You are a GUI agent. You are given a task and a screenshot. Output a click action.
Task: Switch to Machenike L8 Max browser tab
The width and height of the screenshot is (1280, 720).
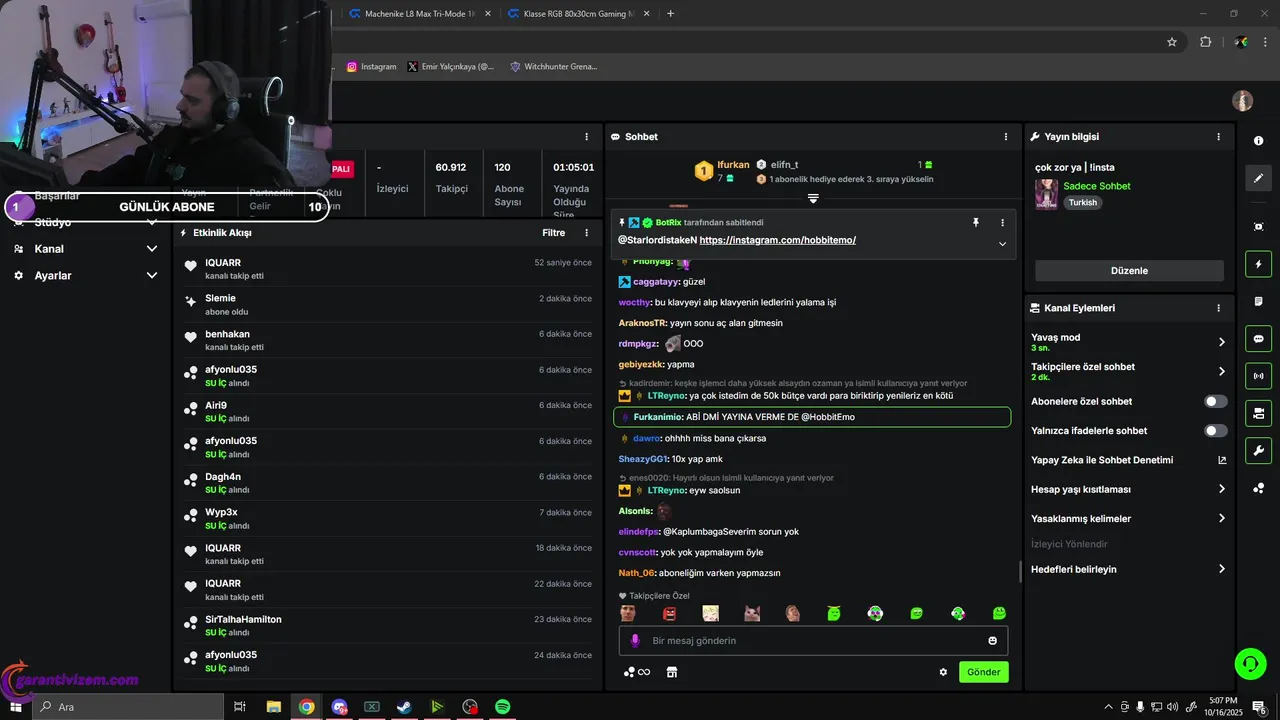tap(418, 14)
